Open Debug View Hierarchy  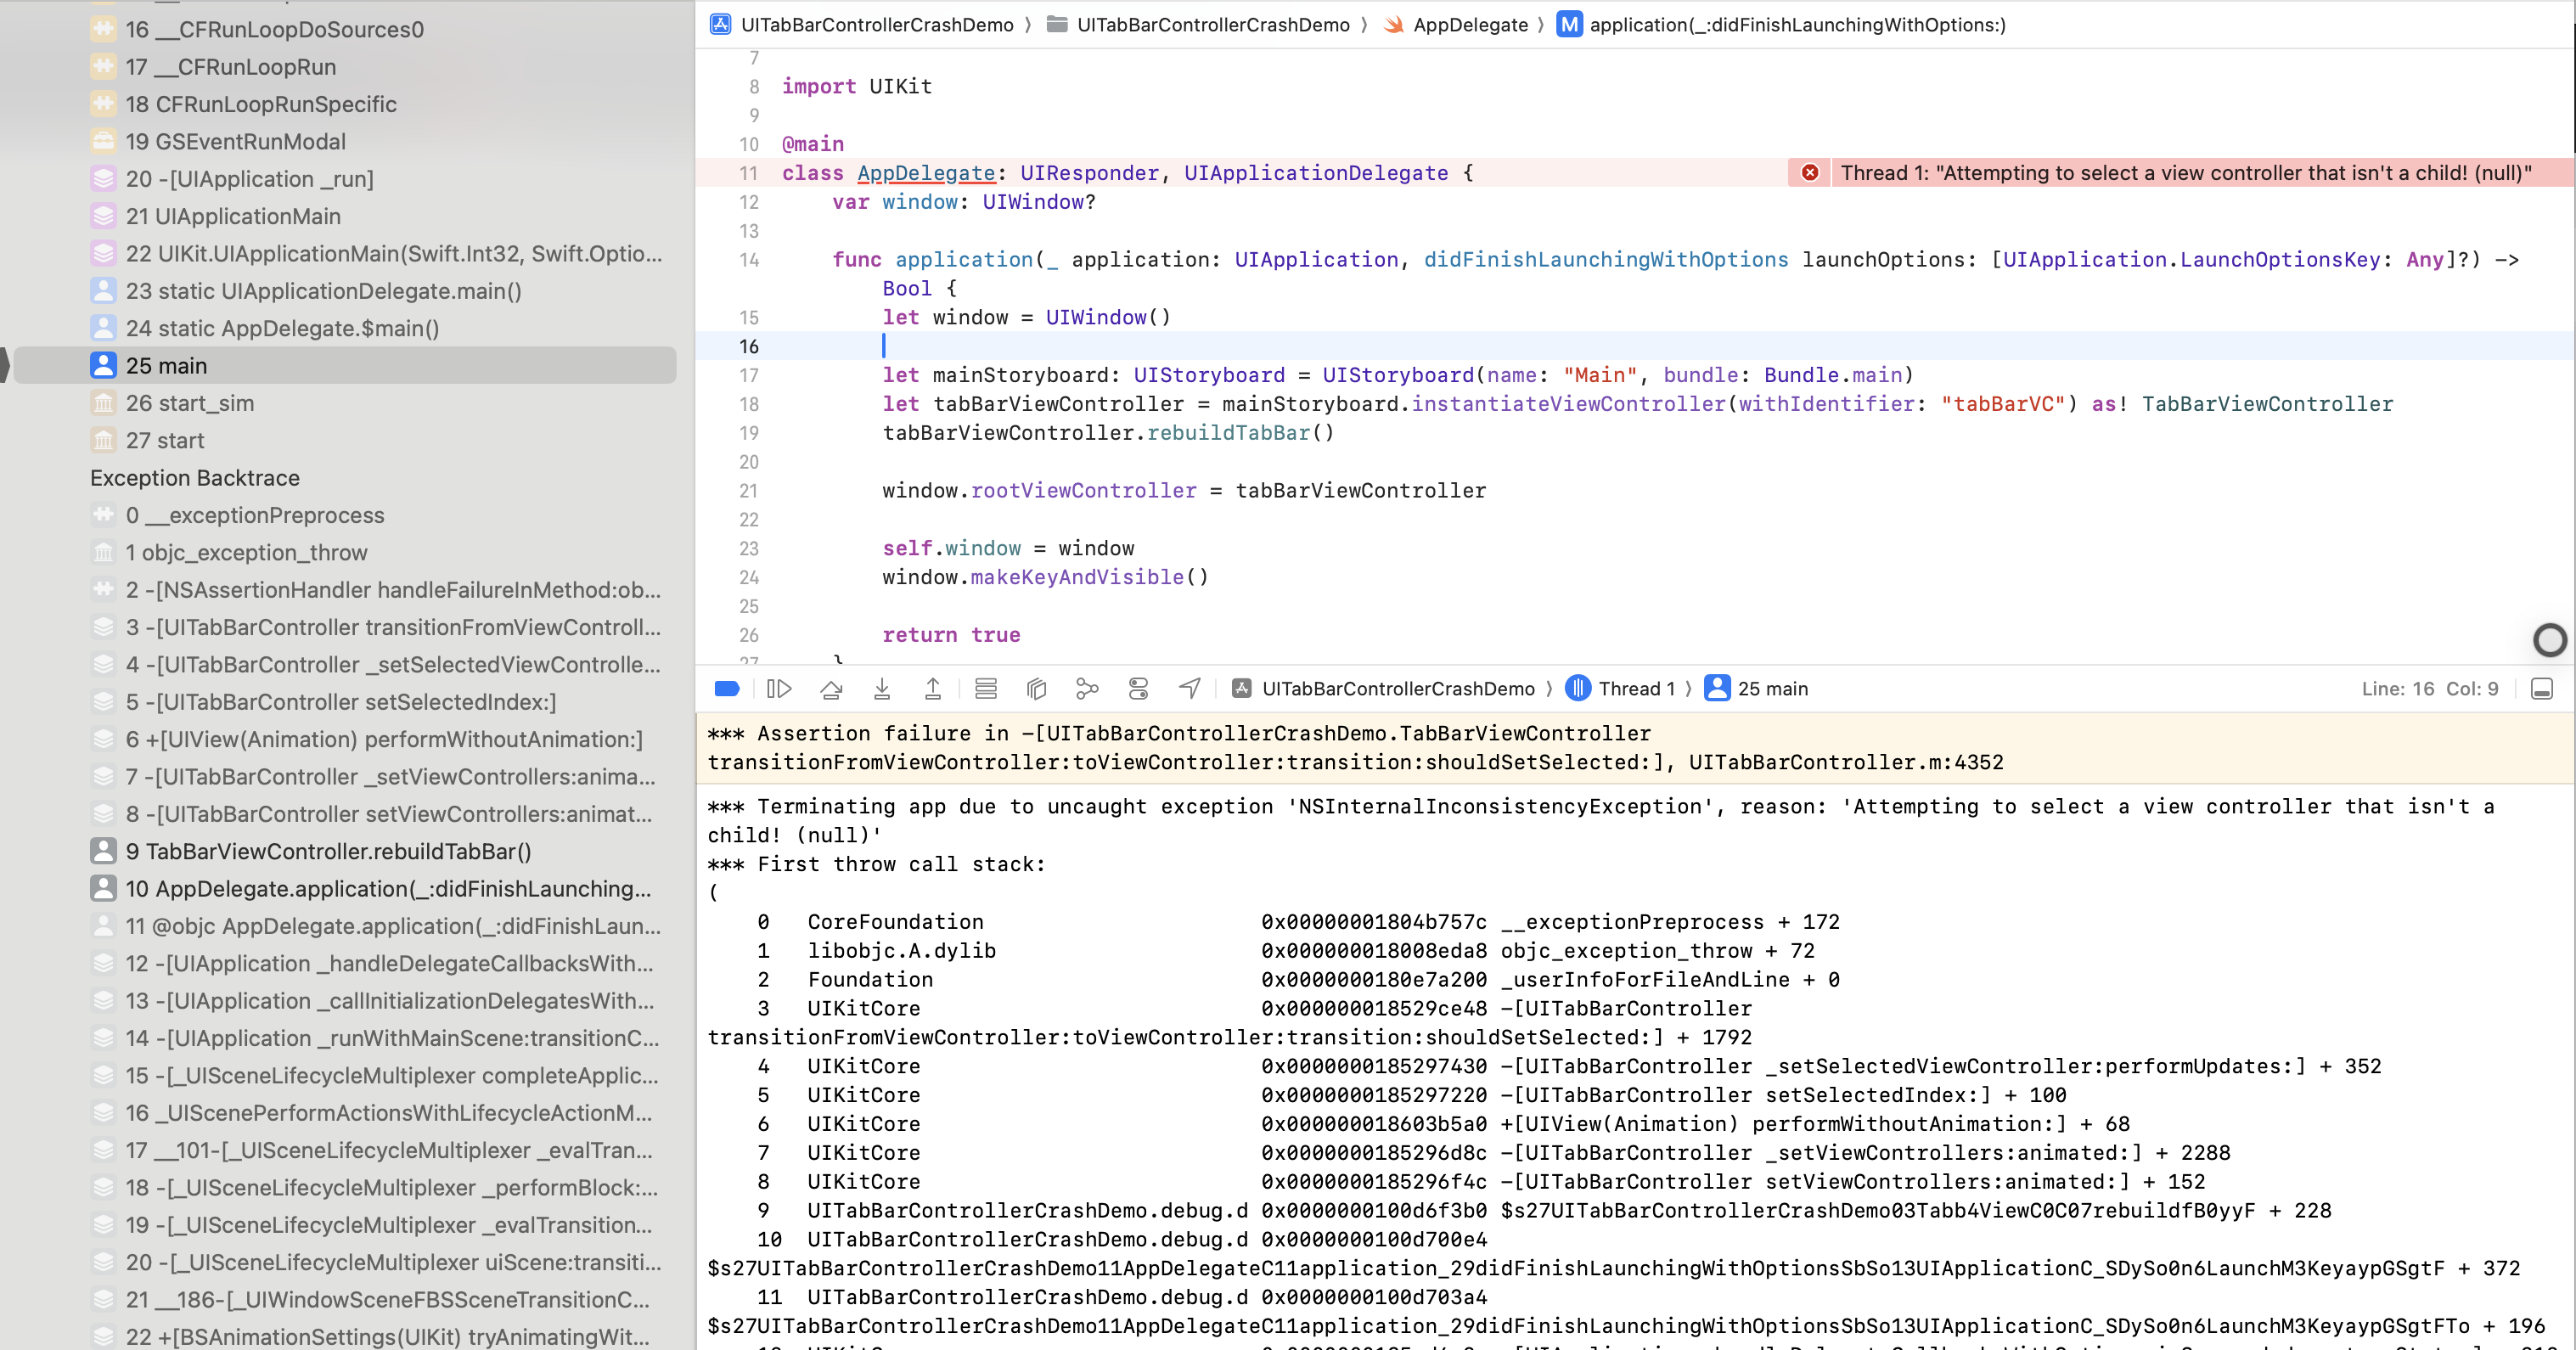(1036, 688)
